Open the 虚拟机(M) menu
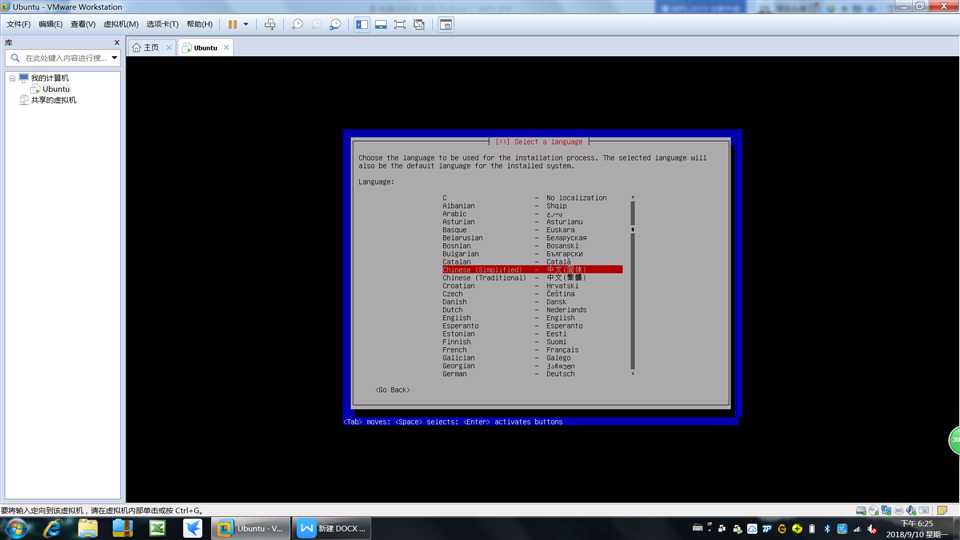 (121, 24)
